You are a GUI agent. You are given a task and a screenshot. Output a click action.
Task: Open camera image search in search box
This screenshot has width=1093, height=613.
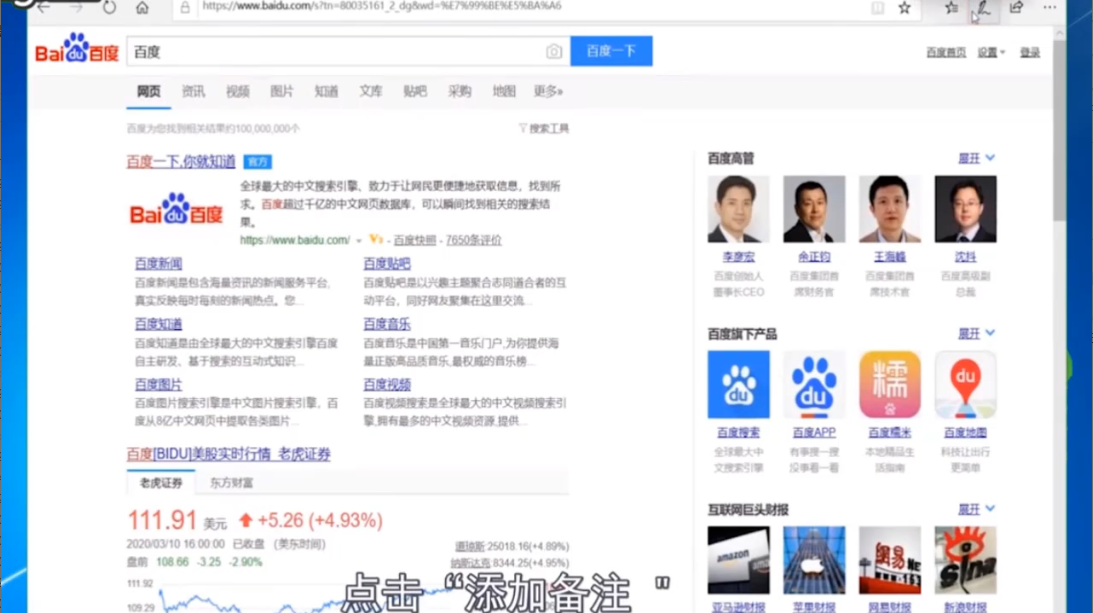click(554, 52)
